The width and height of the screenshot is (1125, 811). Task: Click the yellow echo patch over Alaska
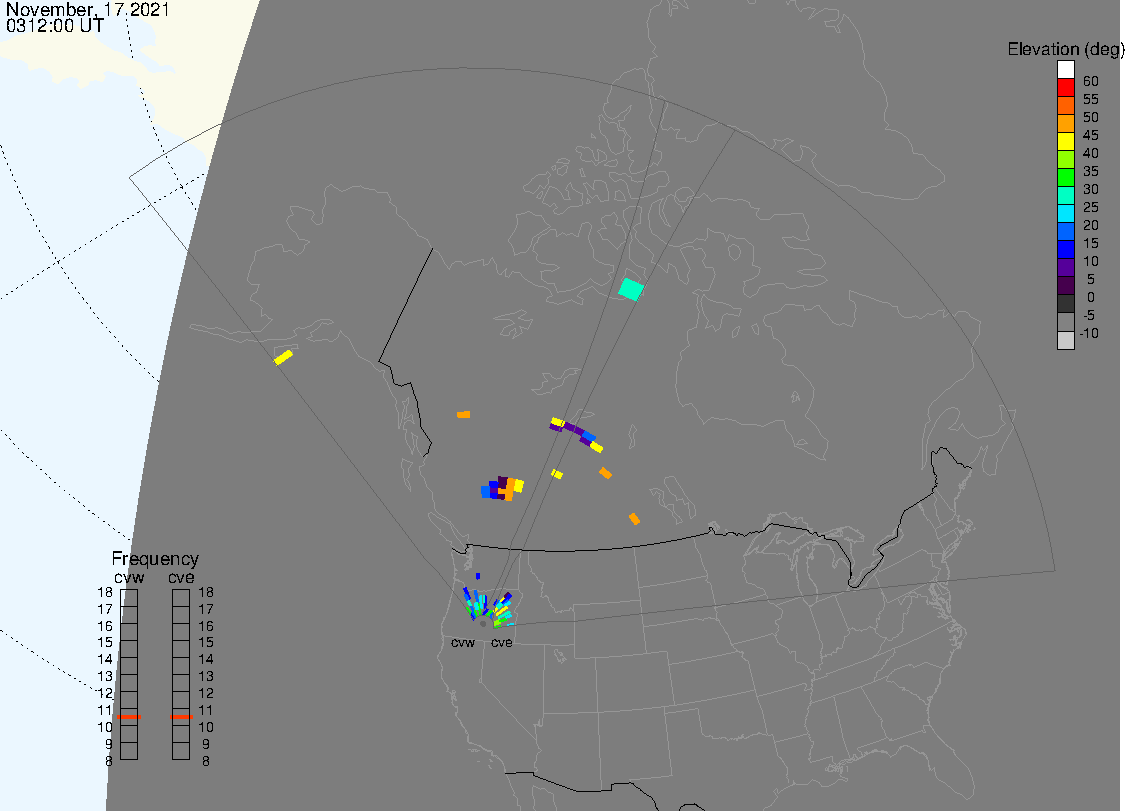283,357
